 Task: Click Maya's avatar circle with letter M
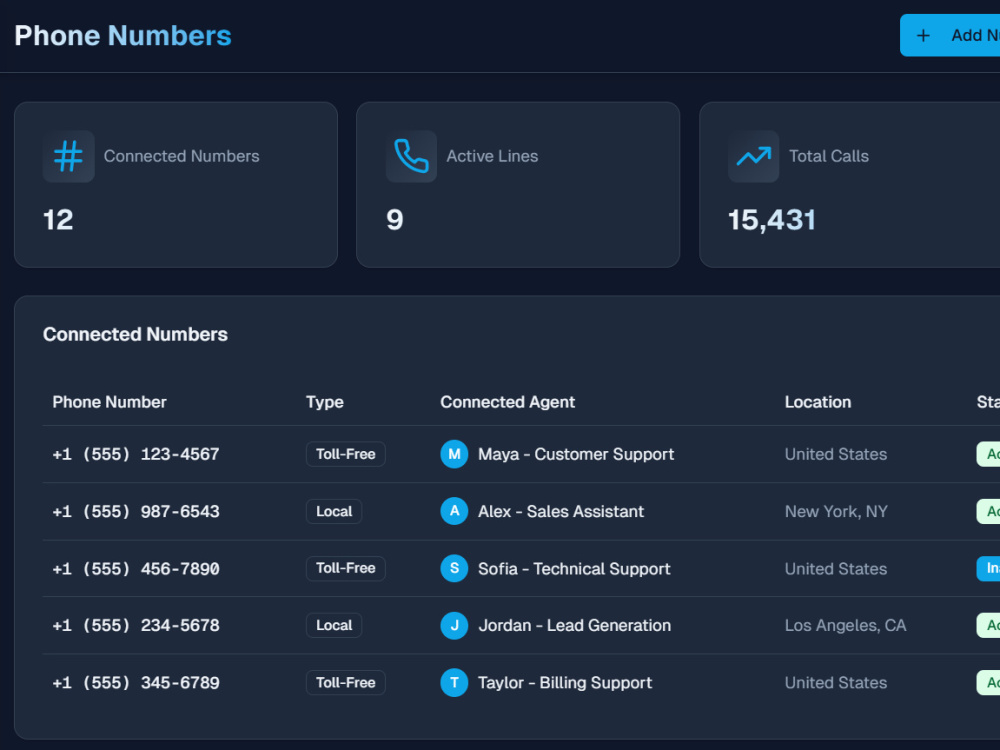point(454,454)
